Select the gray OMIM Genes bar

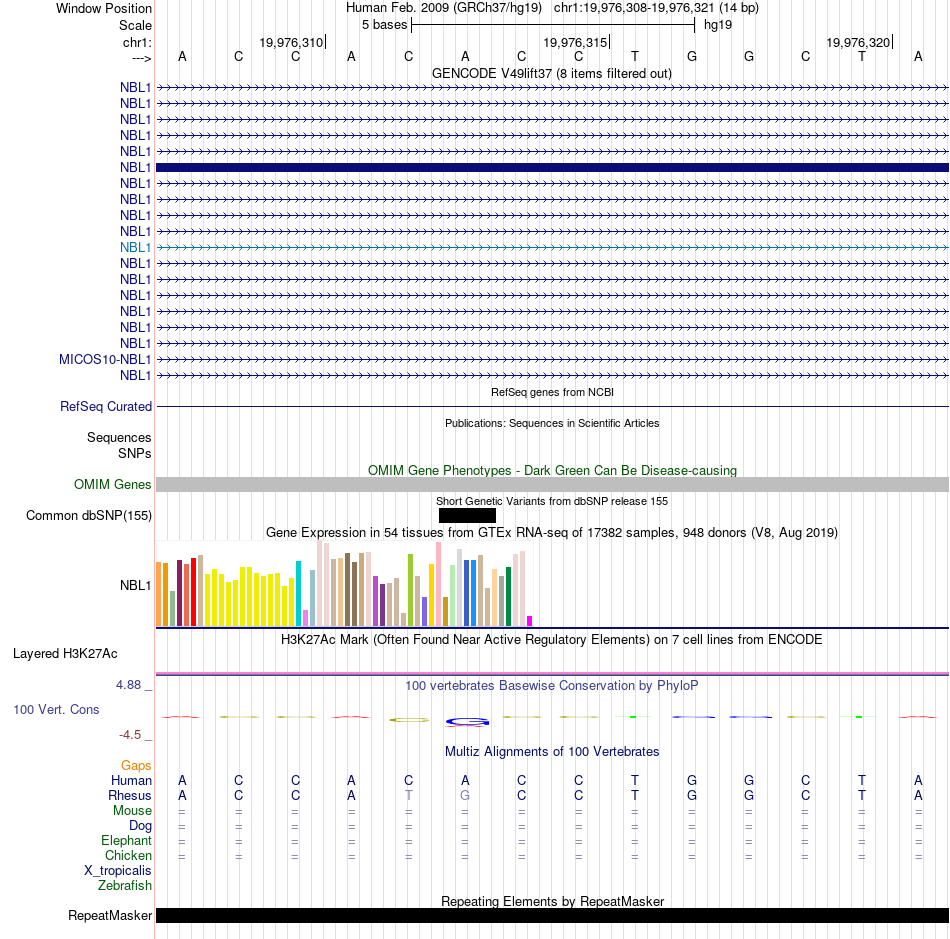[553, 484]
